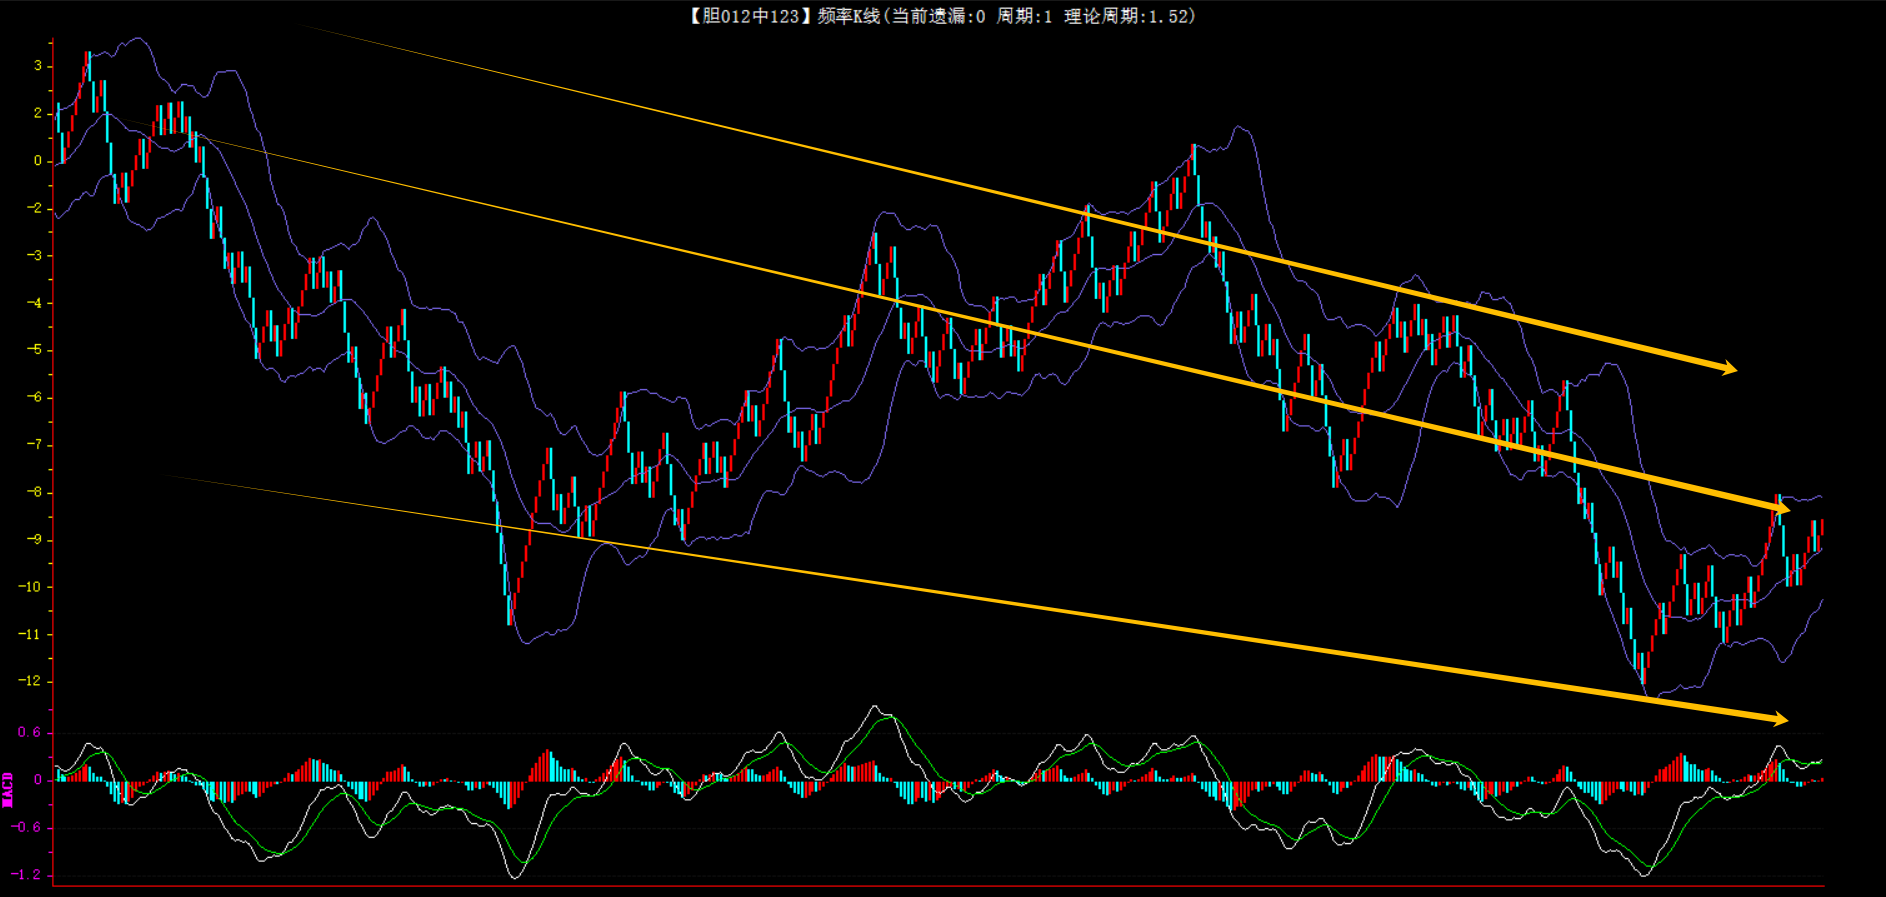The height and width of the screenshot is (897, 1886).
Task: Click the "3" label on the price axis
Action: tap(38, 66)
